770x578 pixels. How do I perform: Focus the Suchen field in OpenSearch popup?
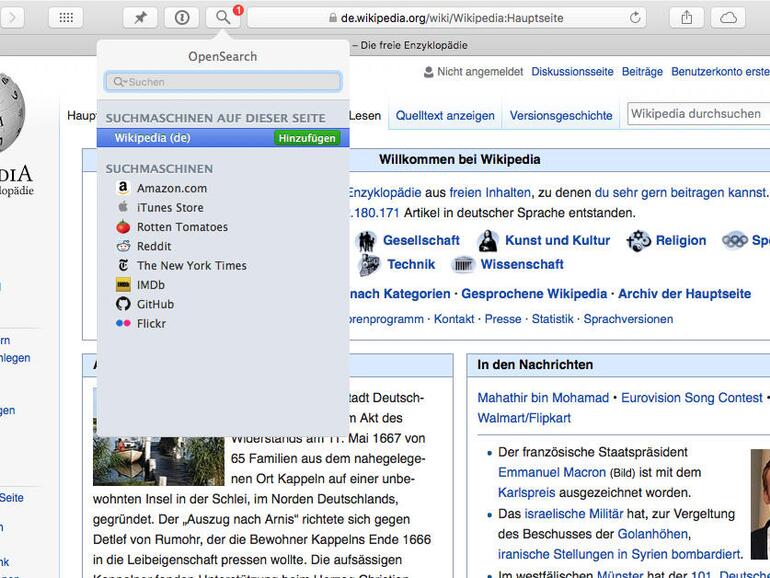[223, 82]
